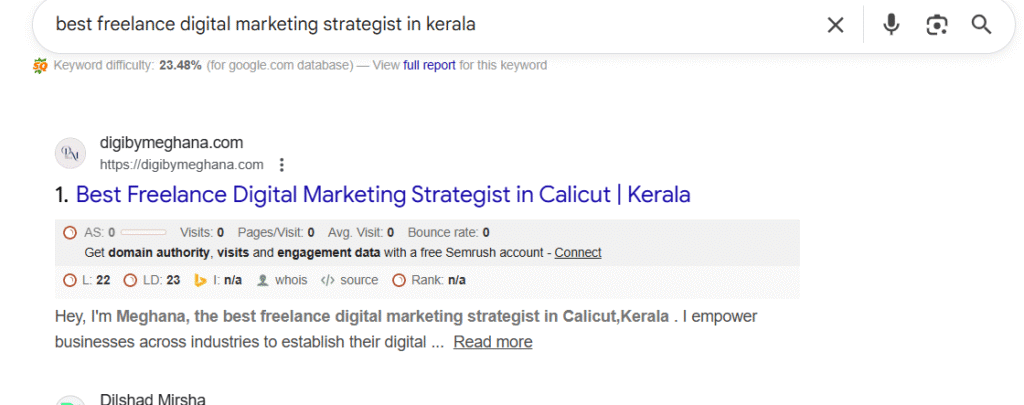Click the digibymeghana.com site favicon
The width and height of the screenshot is (1024, 405).
click(x=70, y=153)
